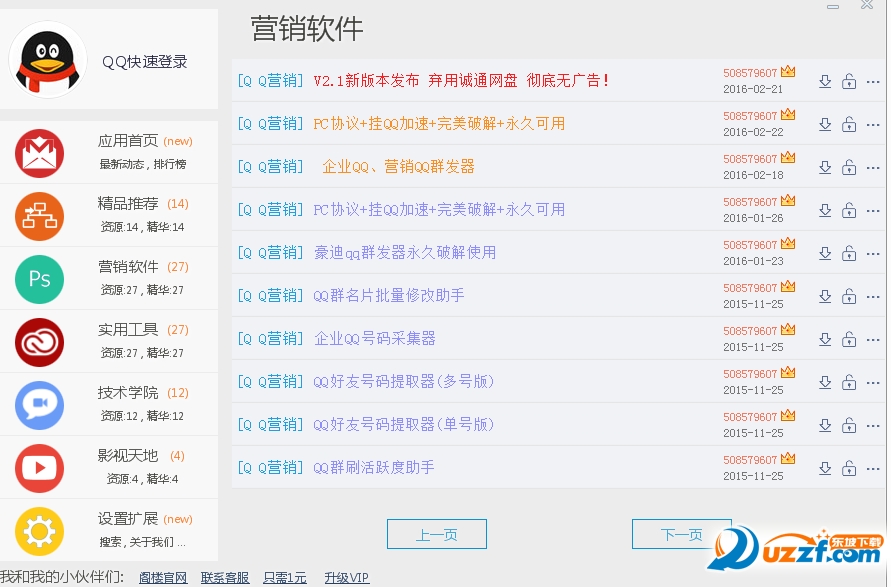The width and height of the screenshot is (891, 587).
Task: Click lock icon on QQ好友号码提取器(单号版) row
Action: [849, 425]
